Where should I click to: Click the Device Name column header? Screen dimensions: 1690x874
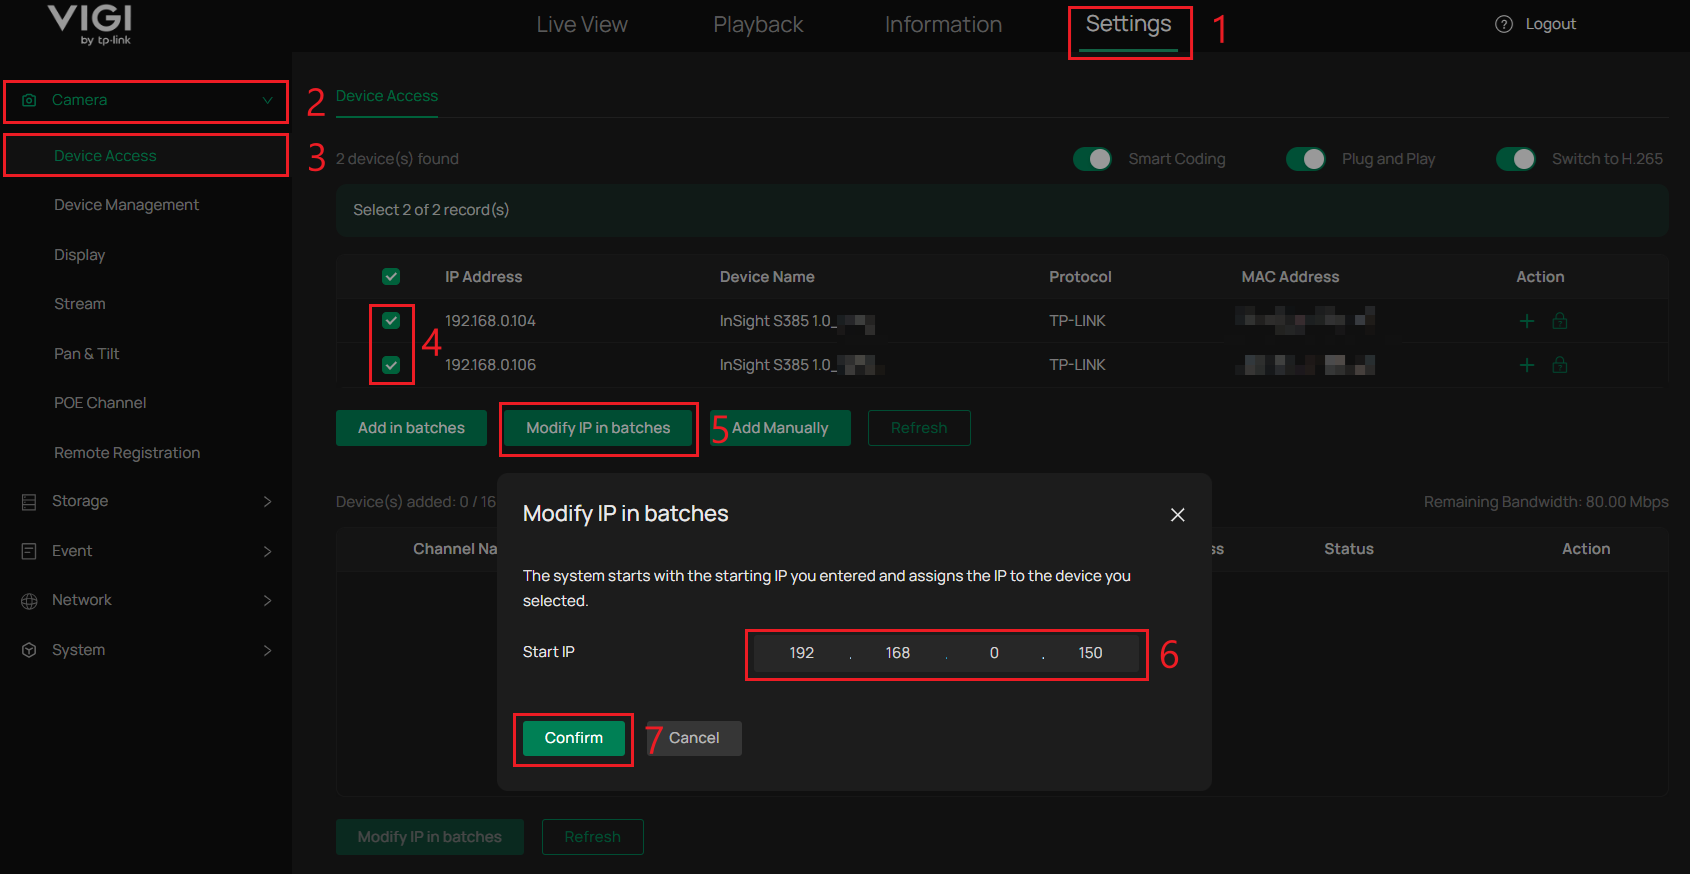tap(767, 277)
